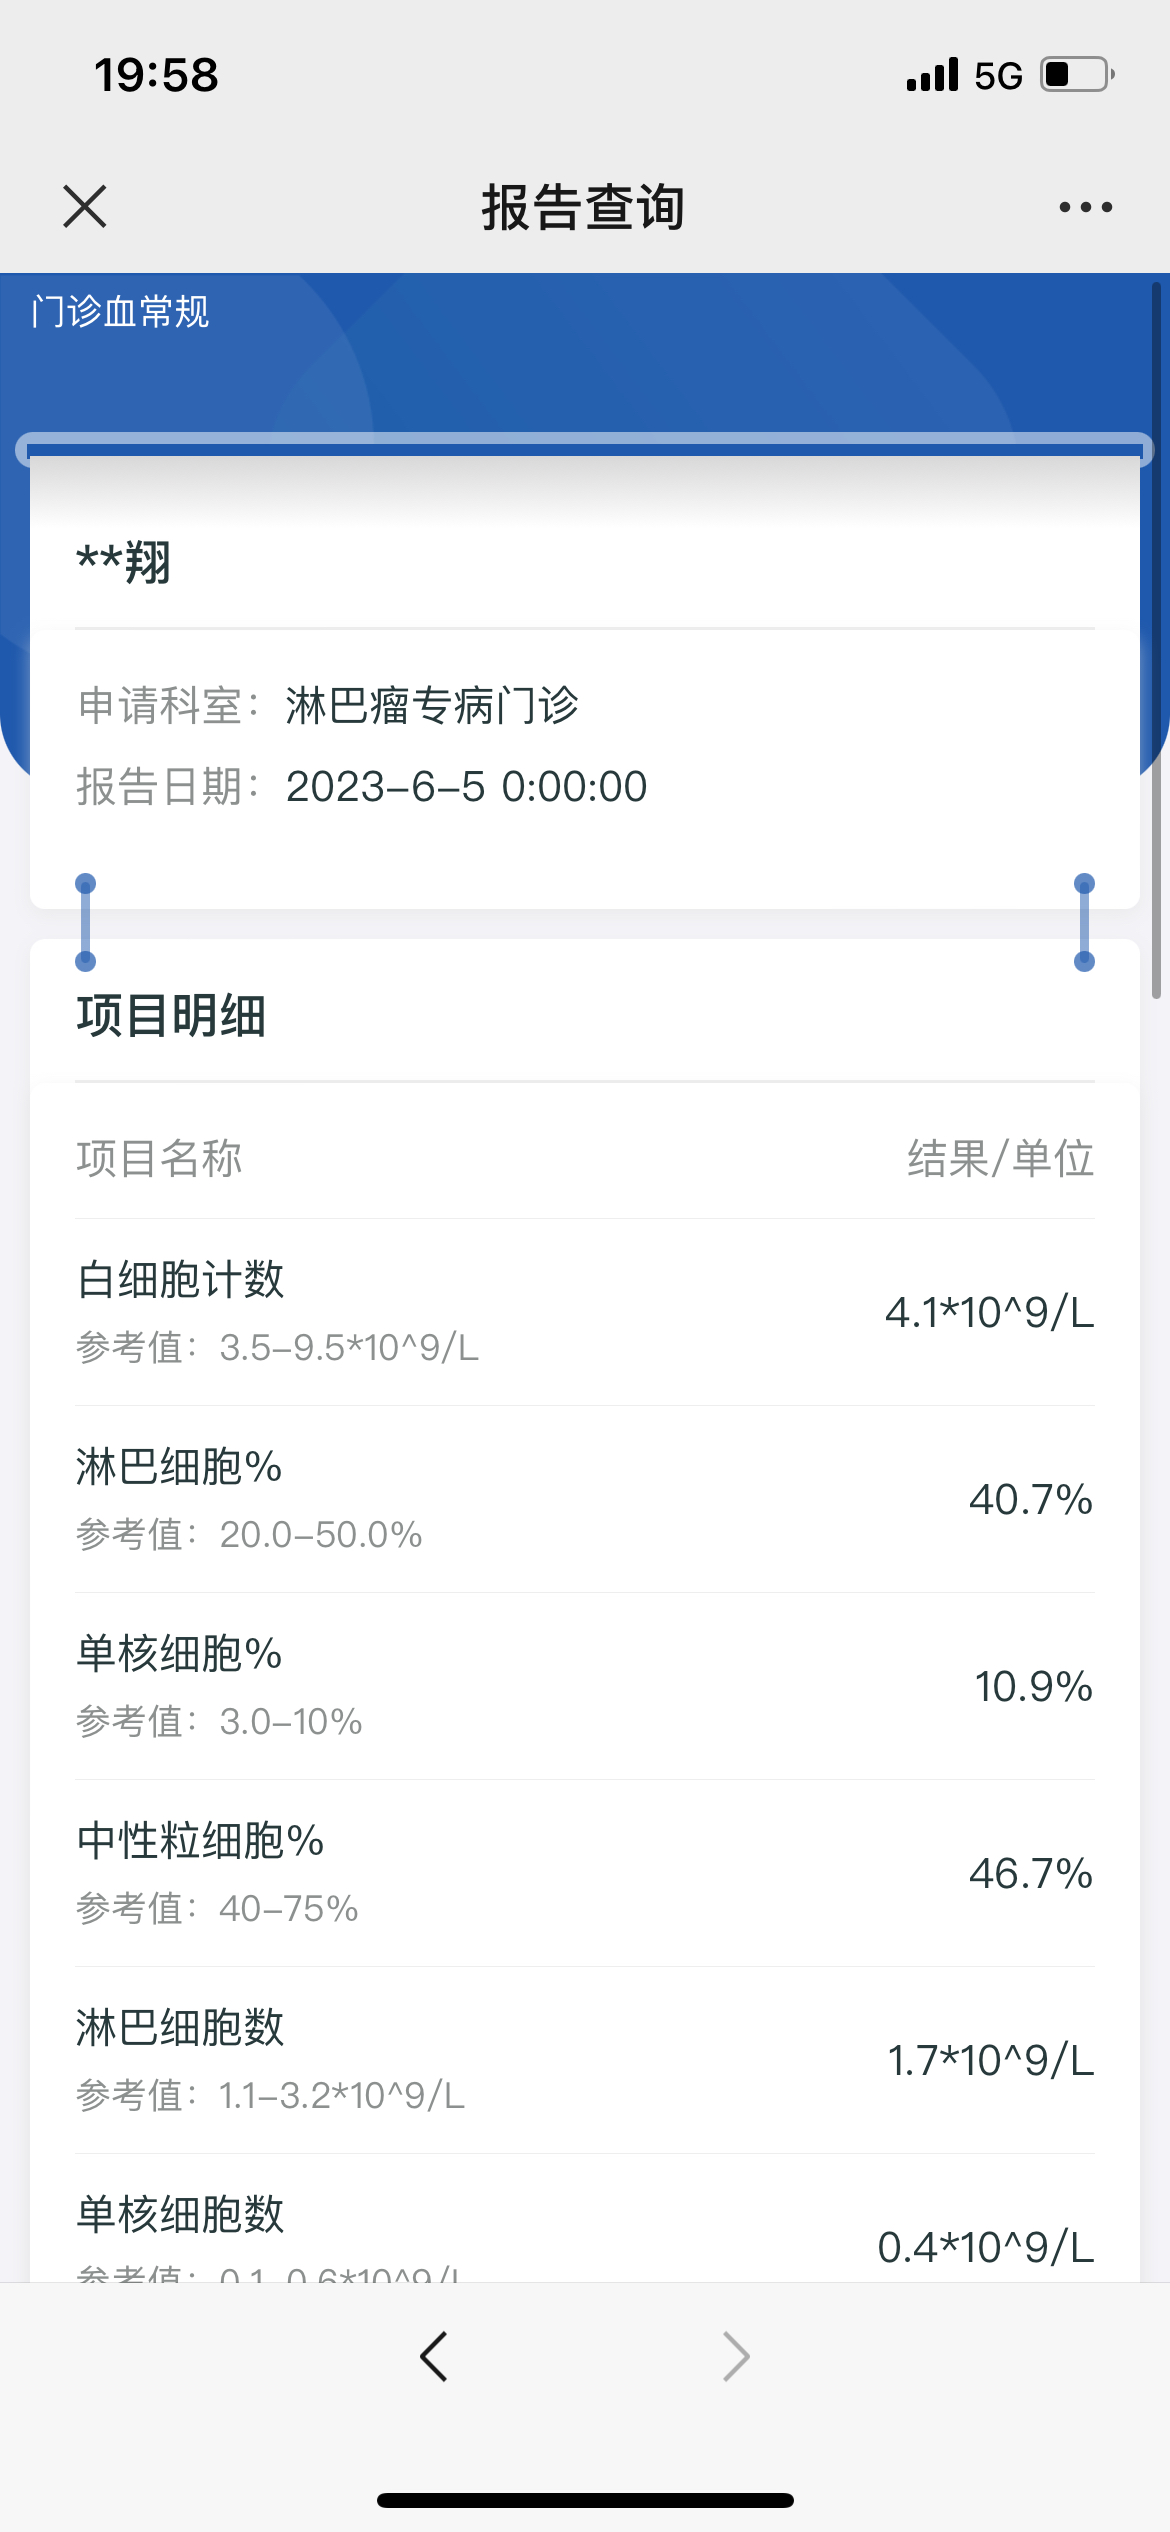This screenshot has width=1170, height=2532.
Task: Tap the 报告查询 page title
Action: tap(584, 208)
